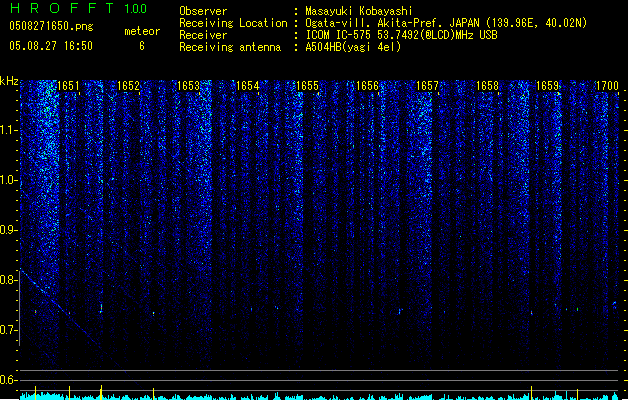Click the Receiving Location field label
This screenshot has height=400, width=629.
point(233,23)
